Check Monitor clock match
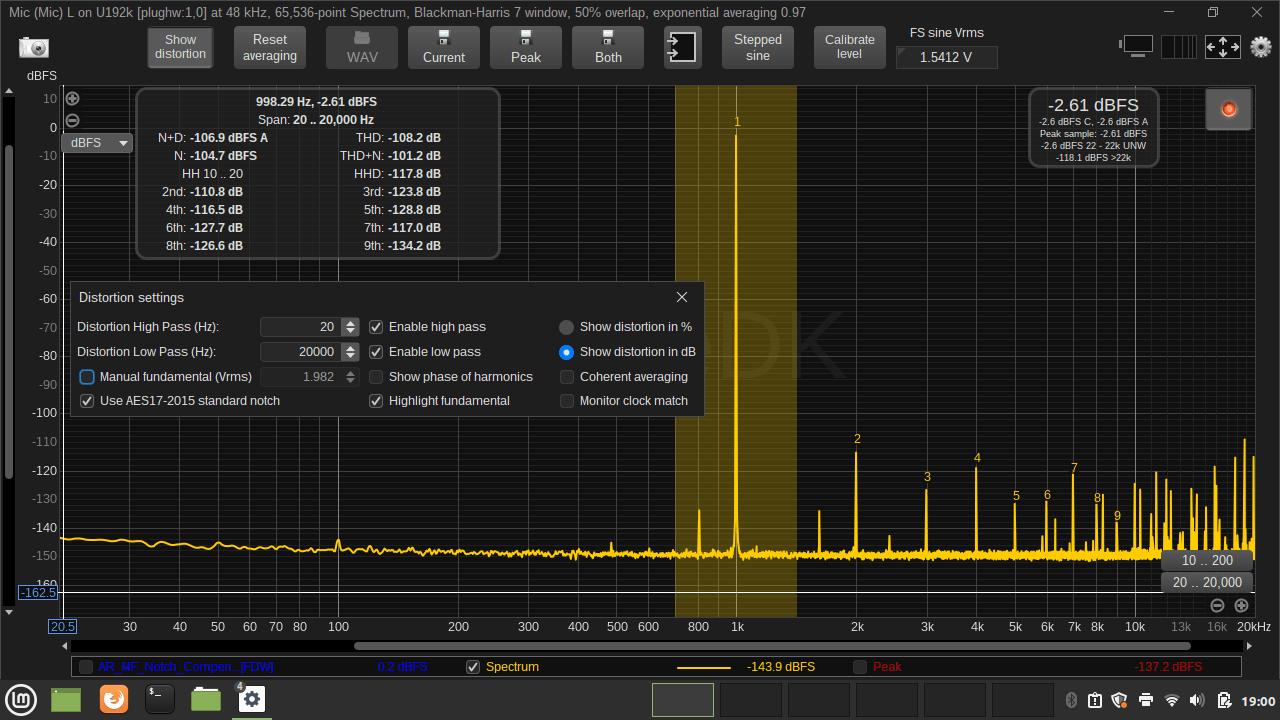Screen dimensions: 1280x720 [567, 401]
